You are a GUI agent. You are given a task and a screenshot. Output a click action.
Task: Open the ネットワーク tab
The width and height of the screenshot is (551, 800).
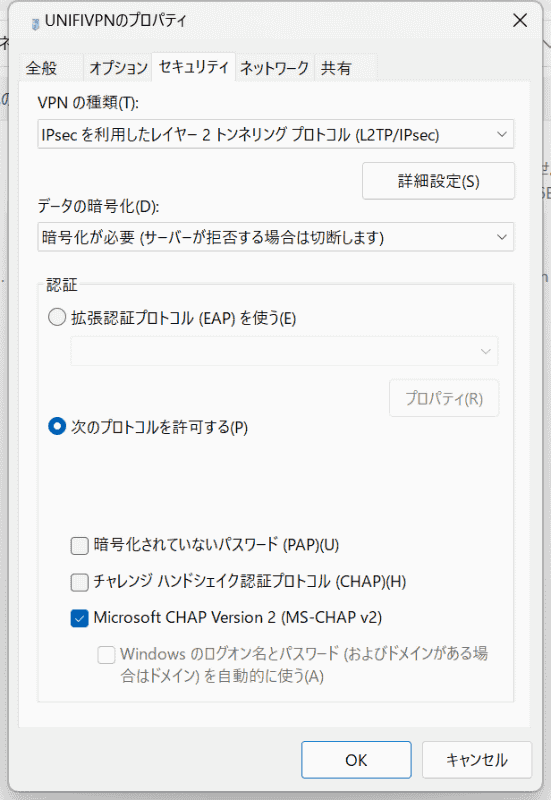click(274, 68)
